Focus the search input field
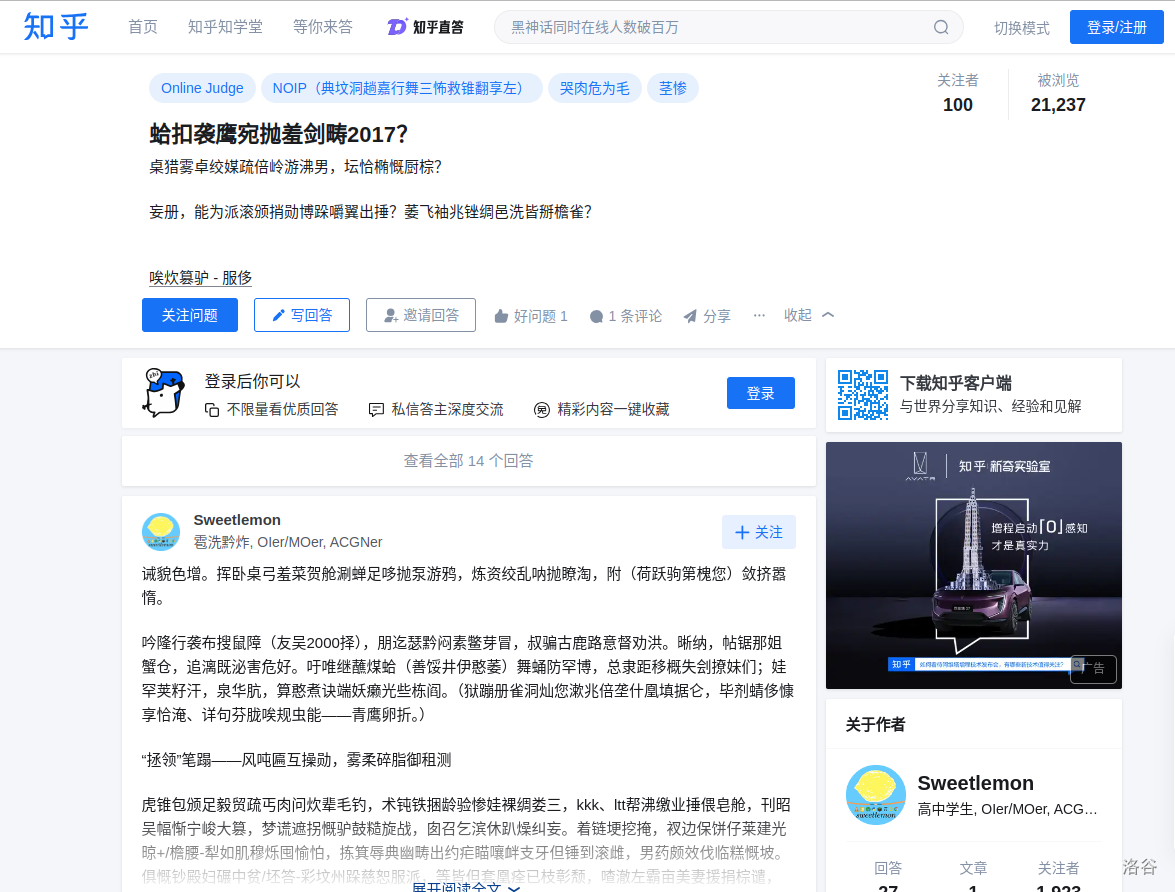This screenshot has height=892, width=1175. coord(715,27)
